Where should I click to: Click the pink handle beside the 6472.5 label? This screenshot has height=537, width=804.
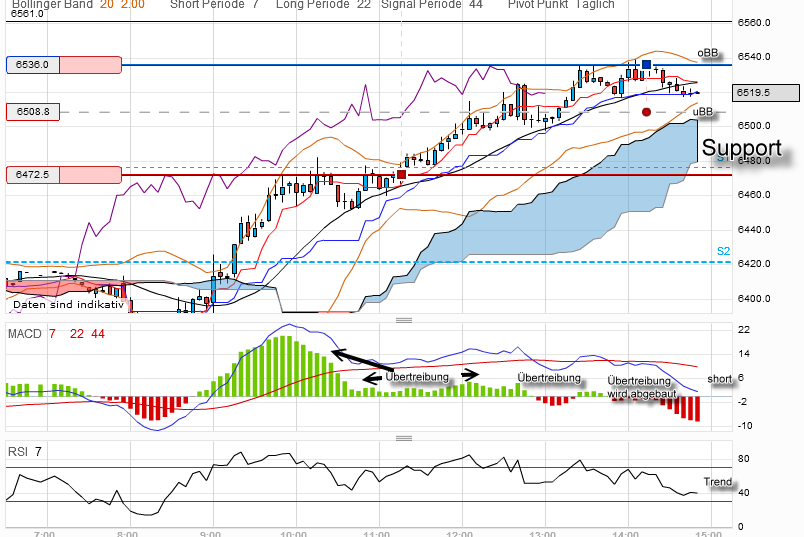coord(91,175)
